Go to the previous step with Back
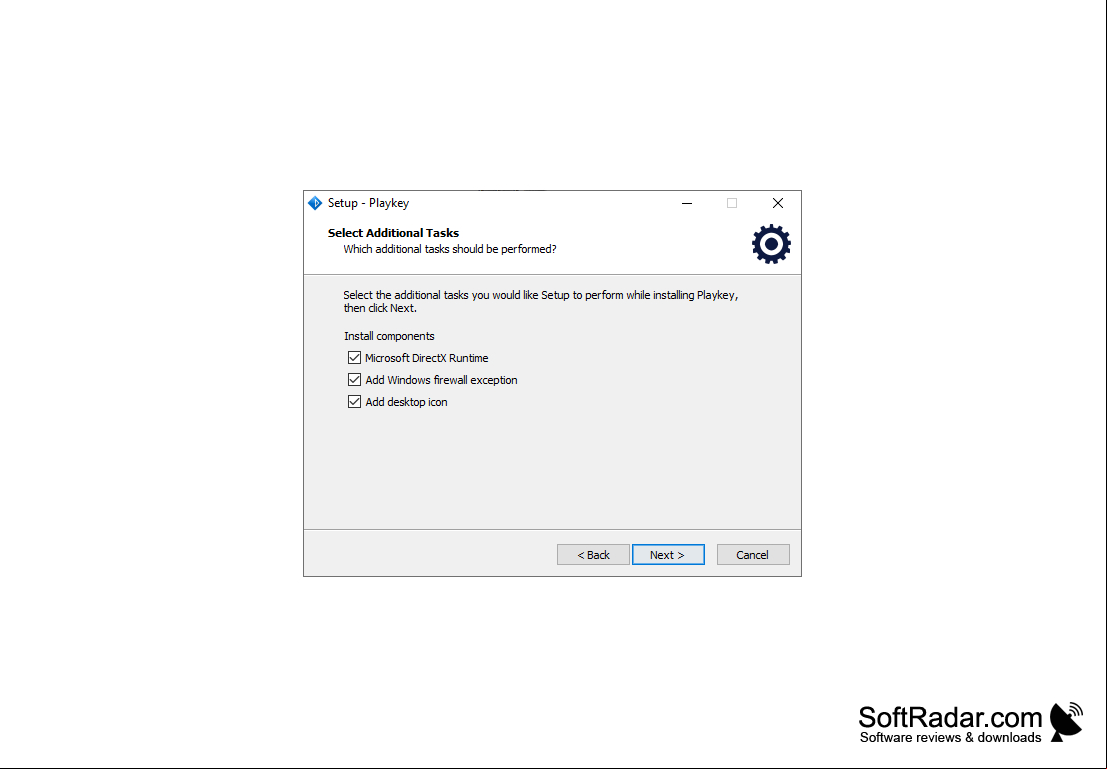Viewport: 1107px width, 769px height. (593, 555)
